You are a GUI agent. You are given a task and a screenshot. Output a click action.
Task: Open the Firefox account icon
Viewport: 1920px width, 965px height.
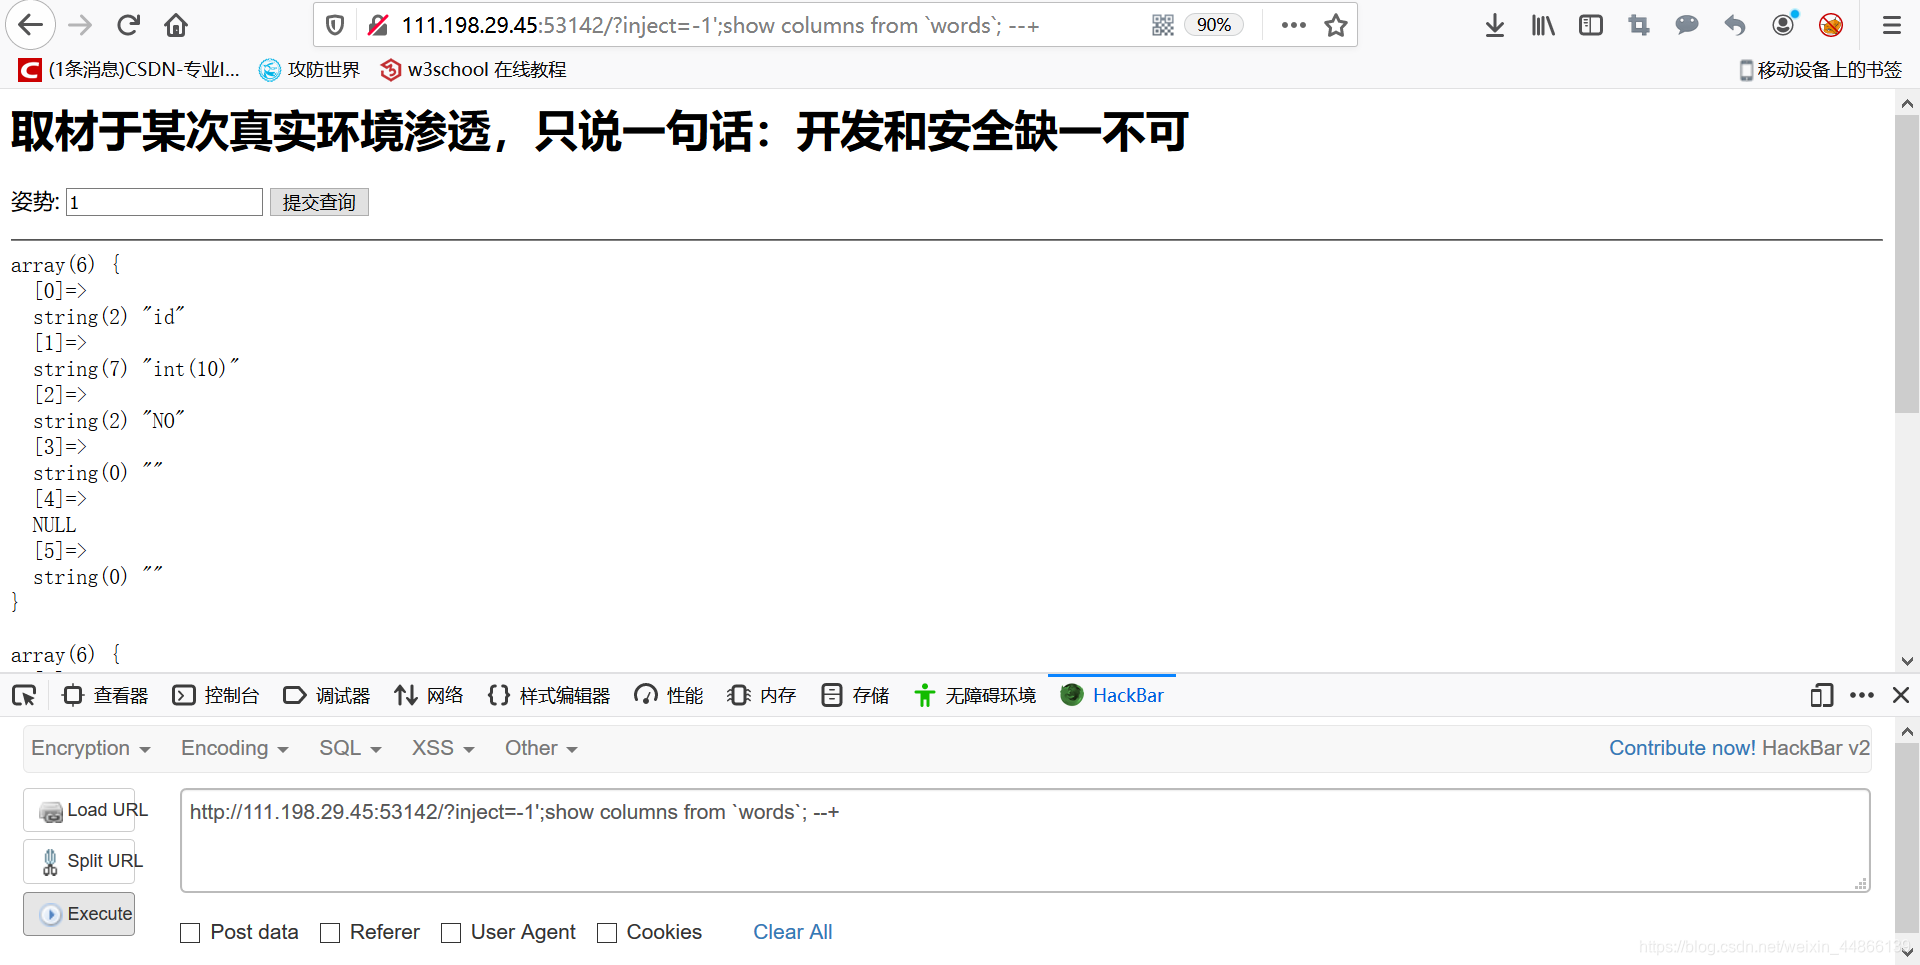(x=1783, y=26)
